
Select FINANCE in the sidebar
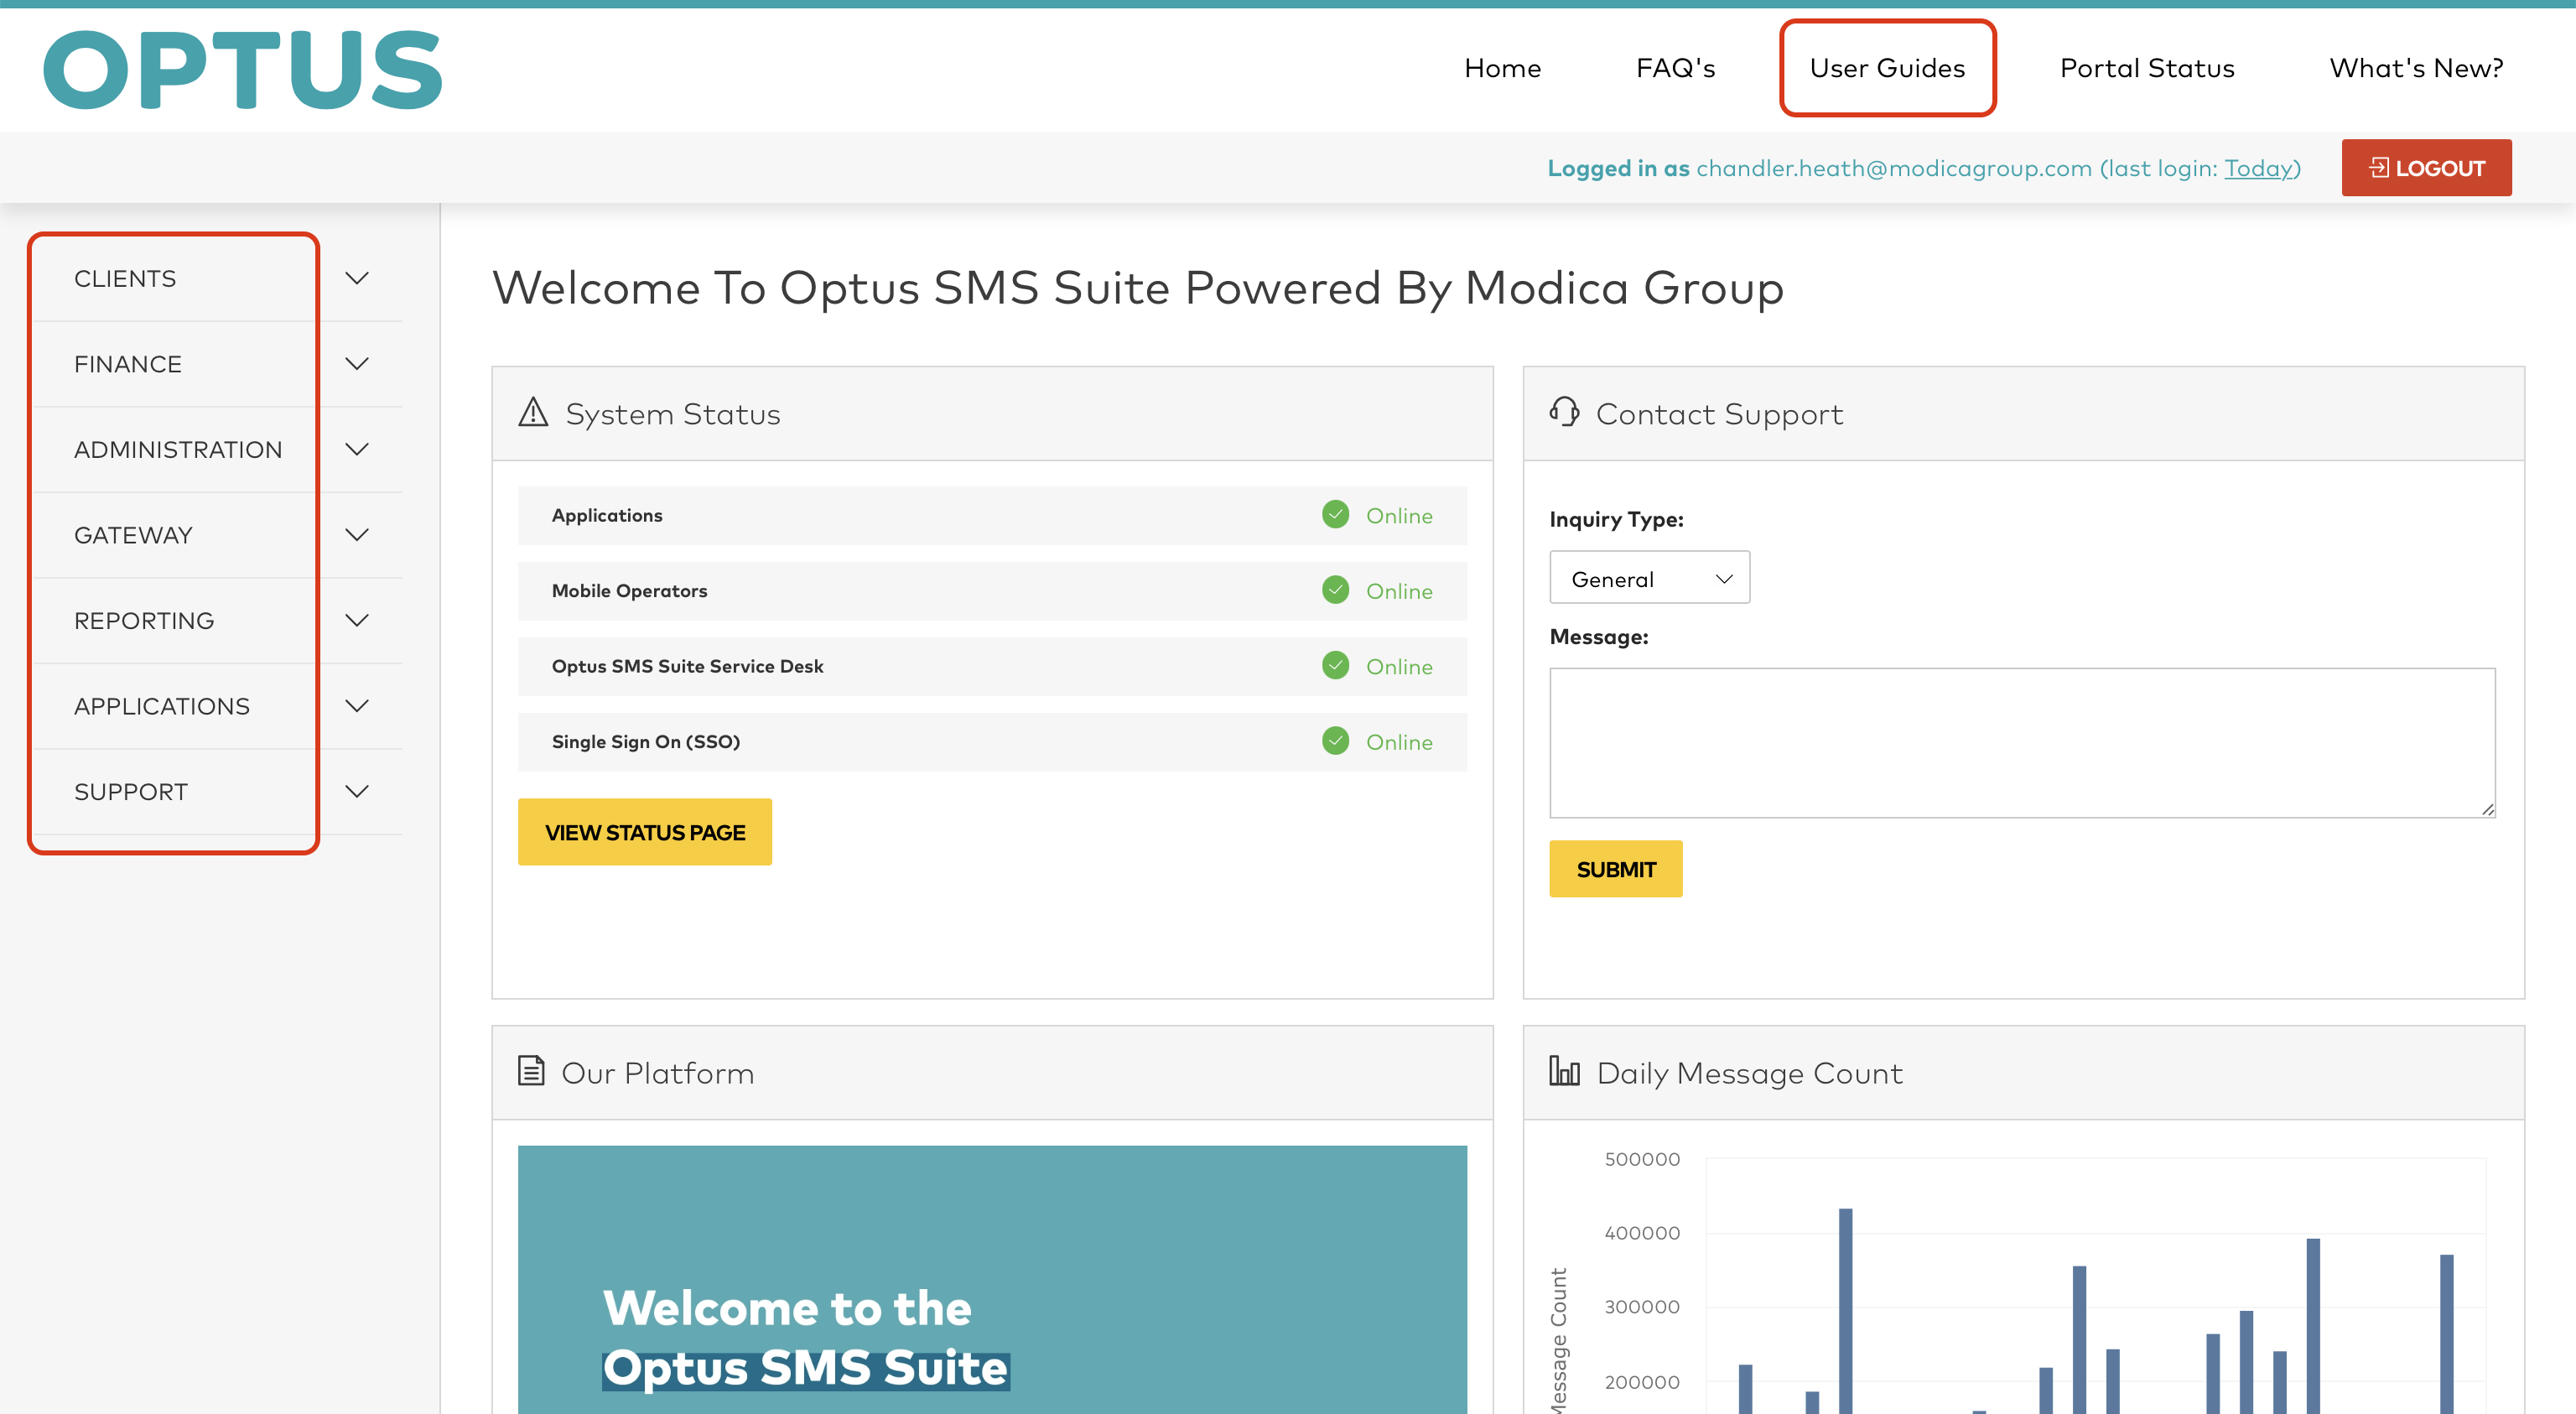[128, 364]
